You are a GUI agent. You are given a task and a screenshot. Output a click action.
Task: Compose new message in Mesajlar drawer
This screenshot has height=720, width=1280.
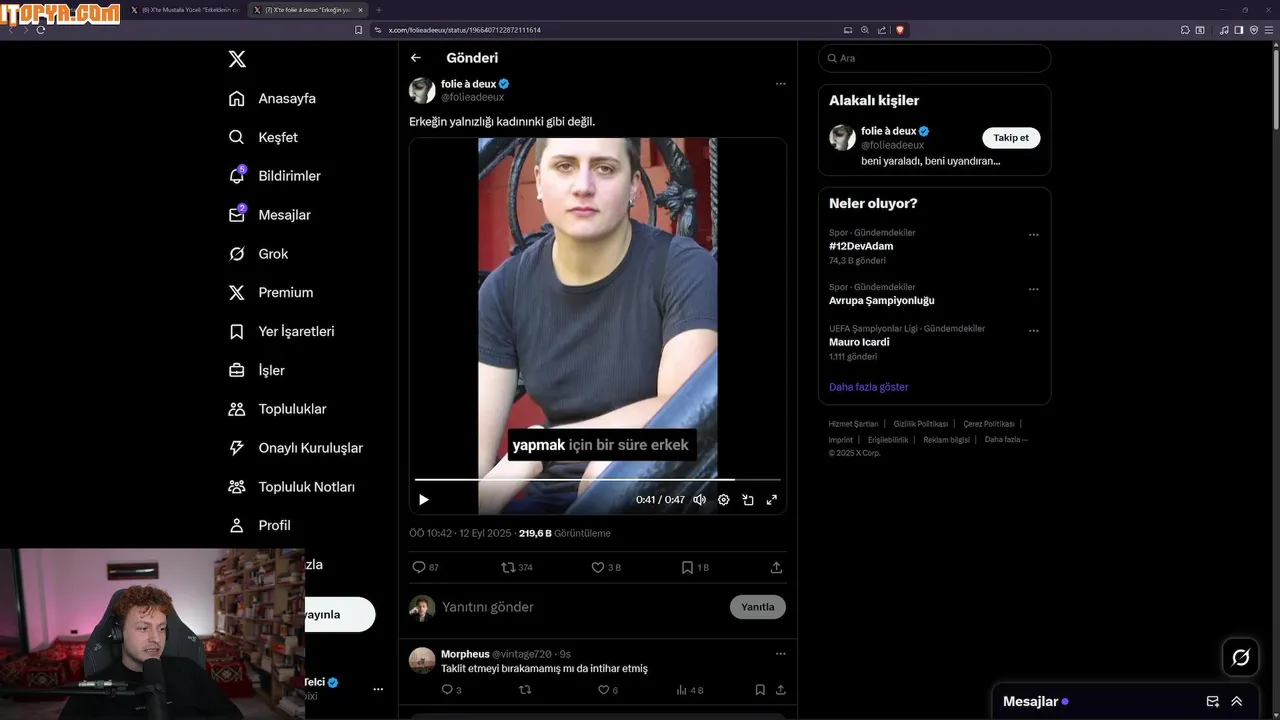tap(1213, 702)
